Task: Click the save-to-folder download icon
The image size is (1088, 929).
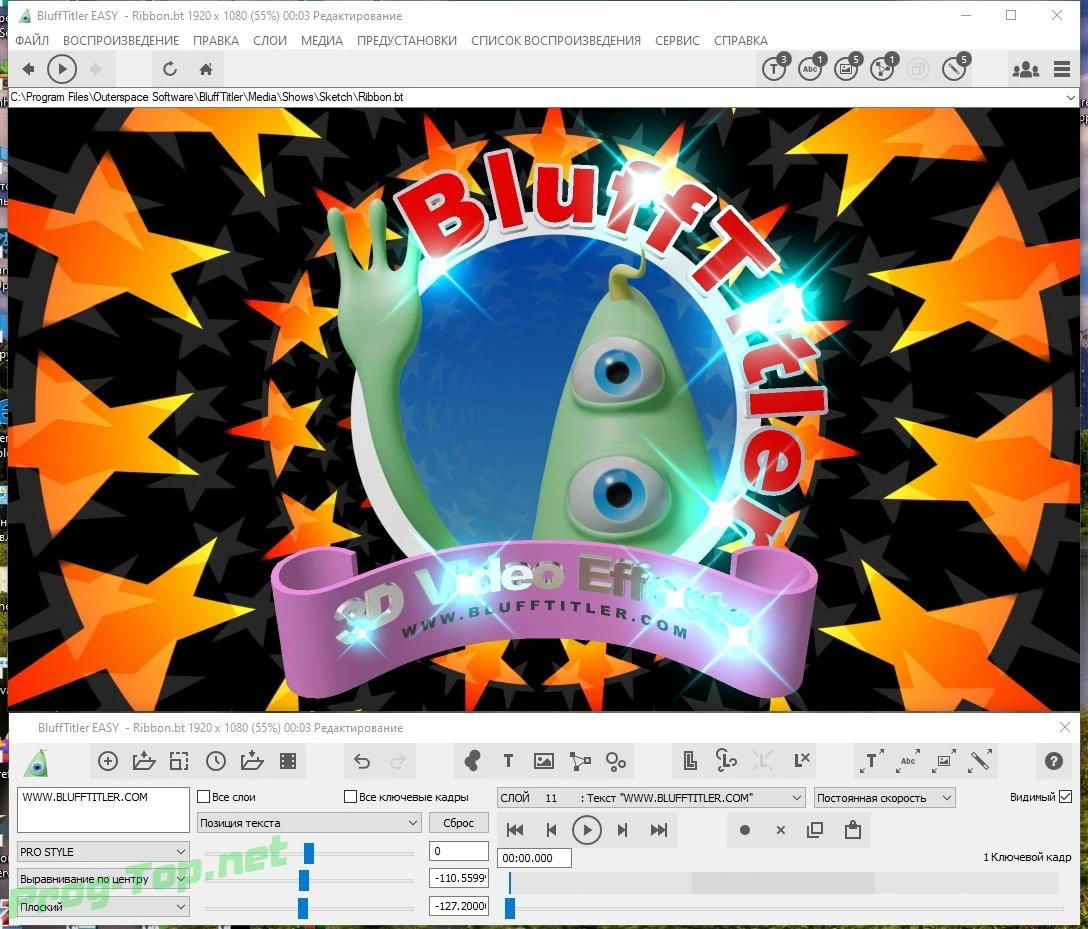Action: (252, 761)
